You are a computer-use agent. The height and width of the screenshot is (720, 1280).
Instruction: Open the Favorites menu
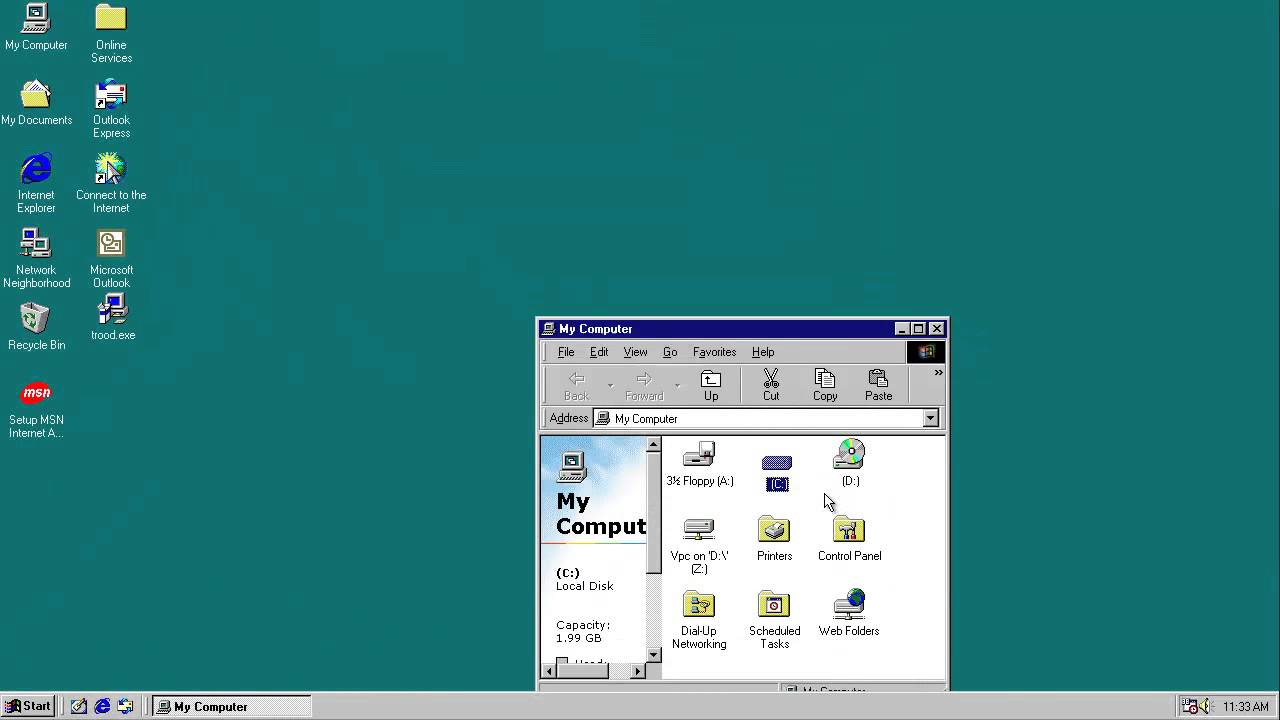[x=714, y=352]
